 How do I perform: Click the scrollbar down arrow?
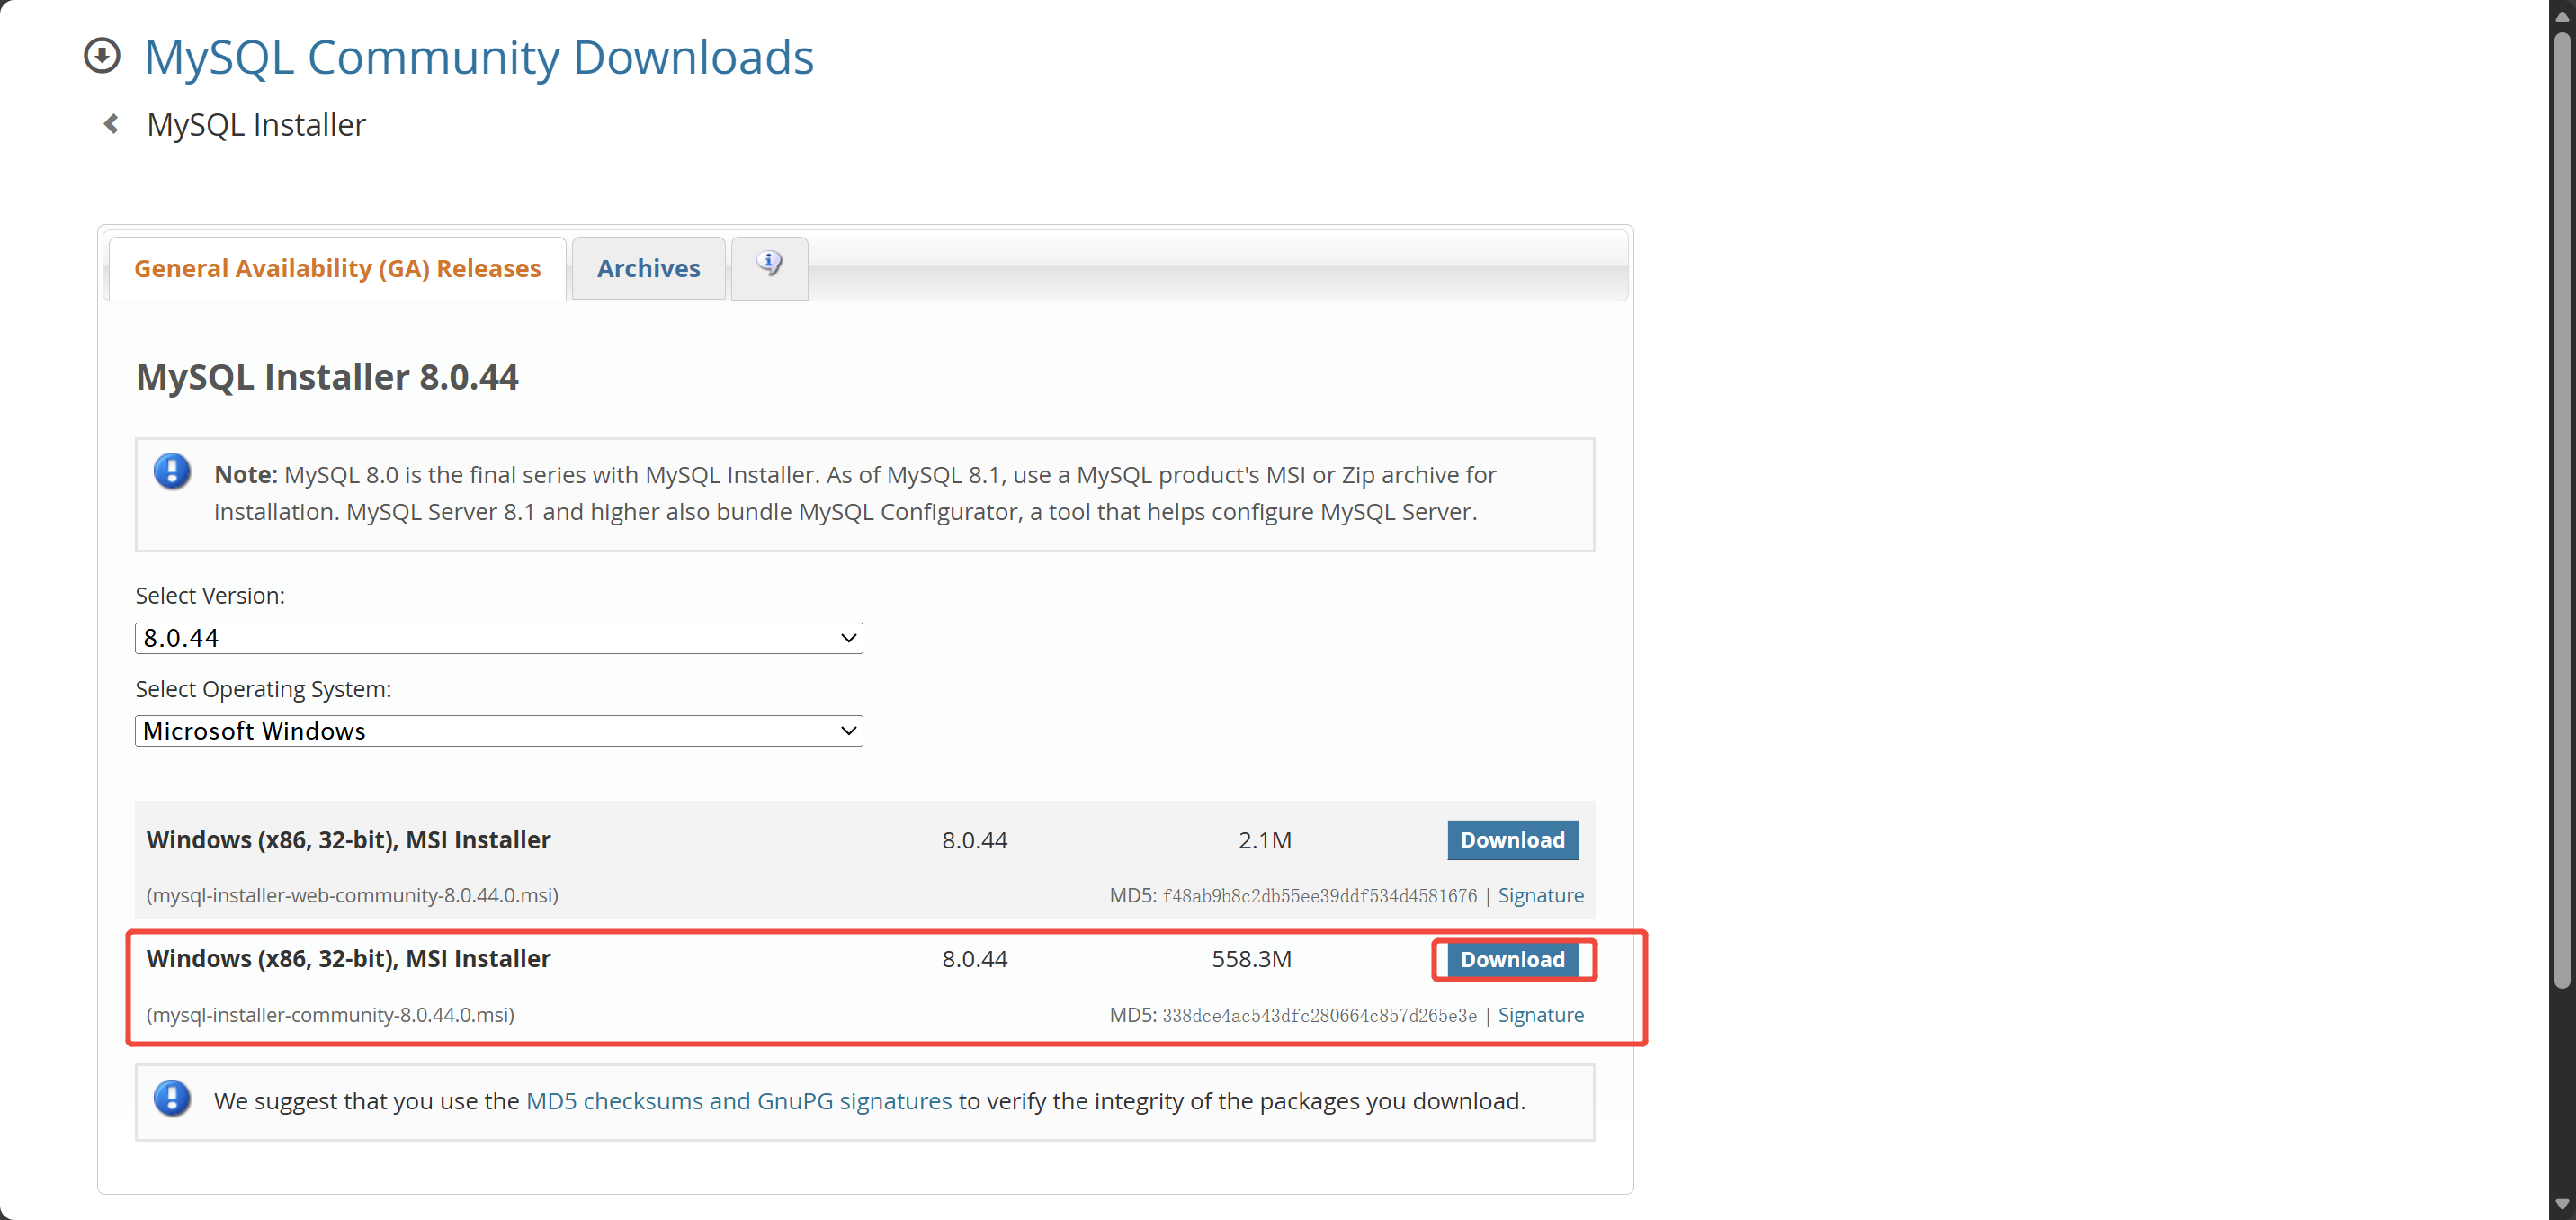(x=2561, y=1204)
